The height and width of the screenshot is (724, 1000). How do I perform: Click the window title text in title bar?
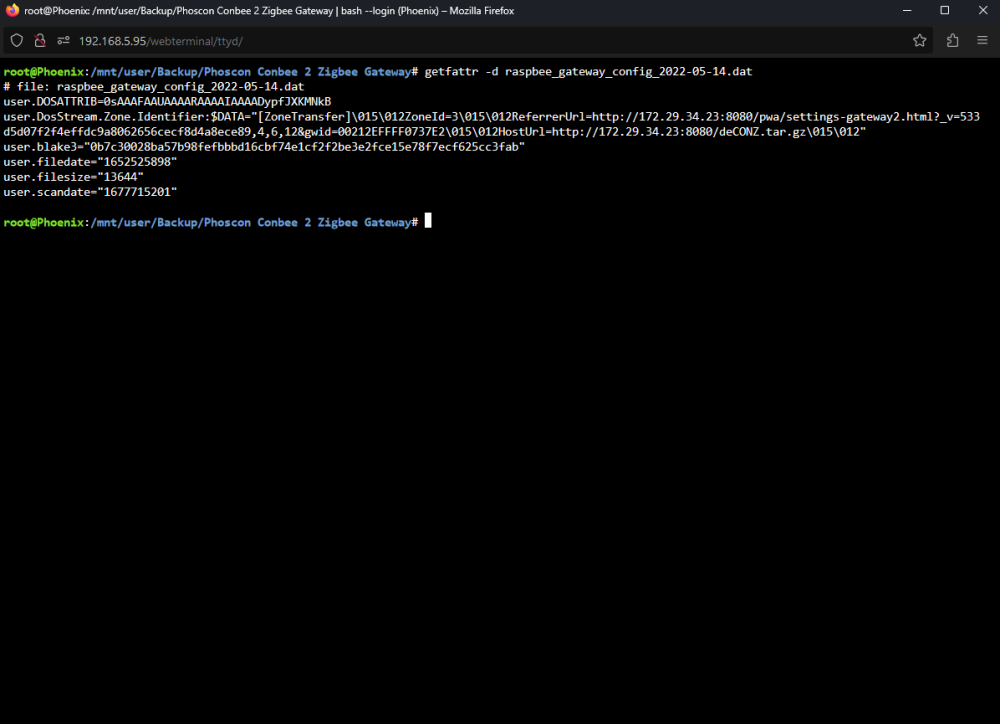point(269,10)
